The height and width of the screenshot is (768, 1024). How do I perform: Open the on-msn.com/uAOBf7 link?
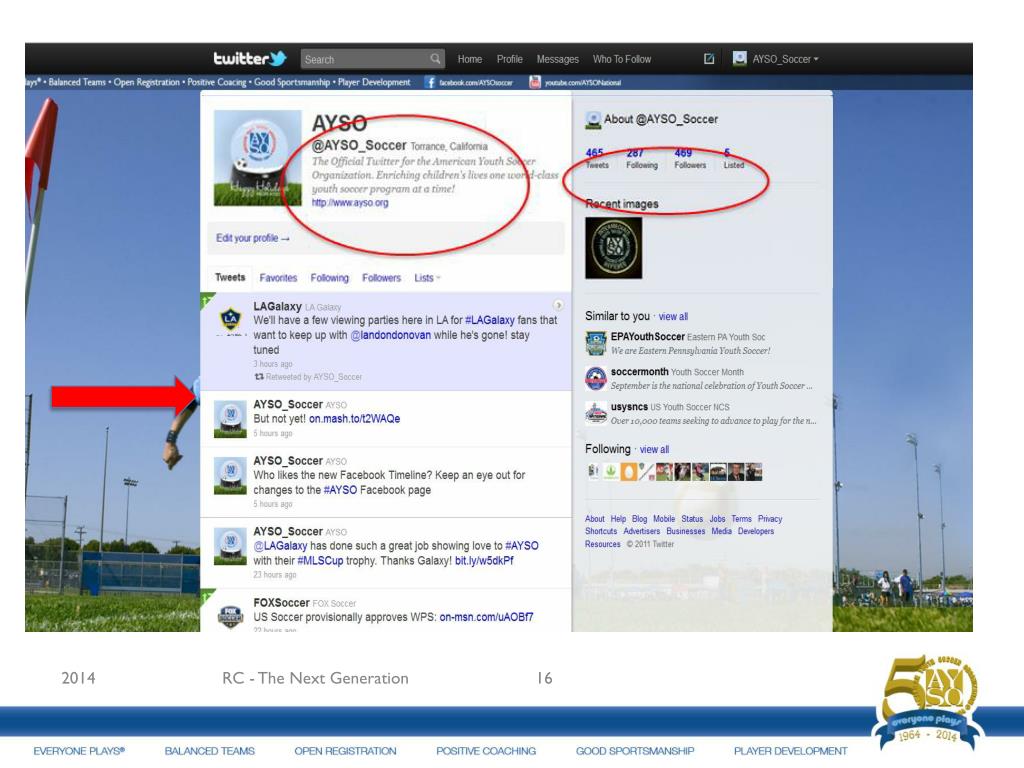pos(487,616)
